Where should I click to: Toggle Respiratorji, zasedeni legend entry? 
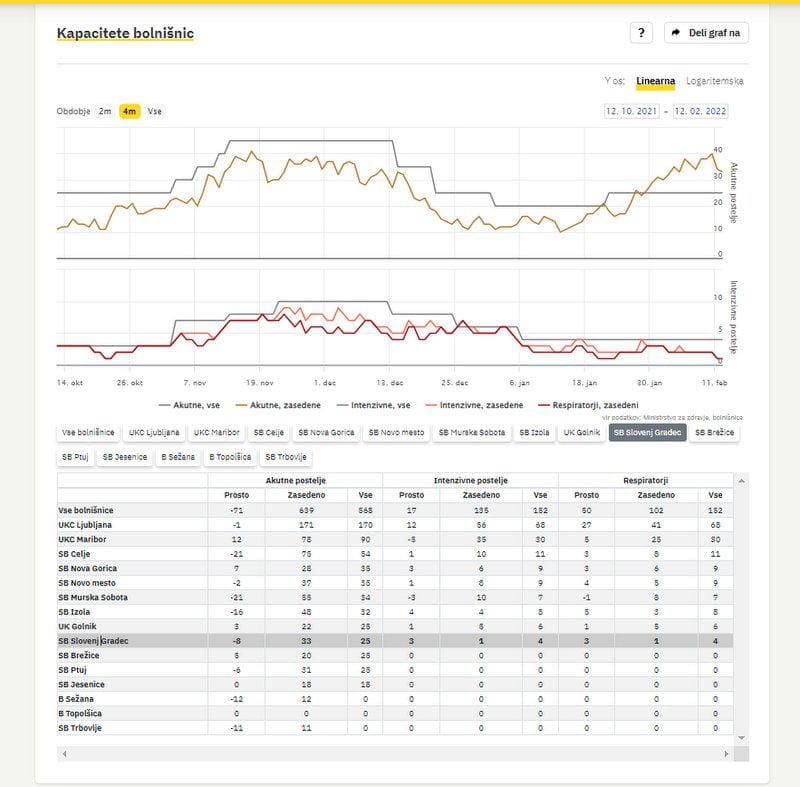click(x=589, y=405)
